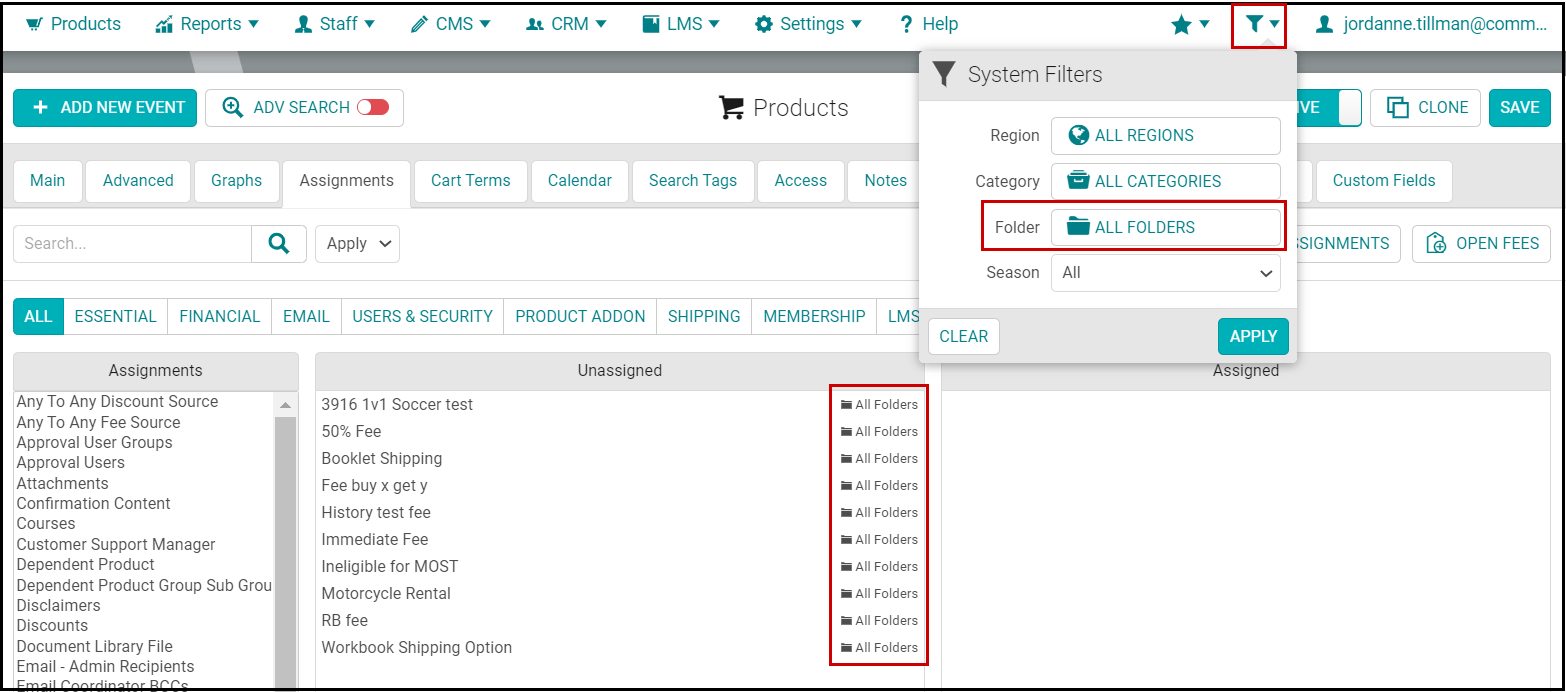Open the CMS menu
The height and width of the screenshot is (692, 1566).
click(x=451, y=24)
